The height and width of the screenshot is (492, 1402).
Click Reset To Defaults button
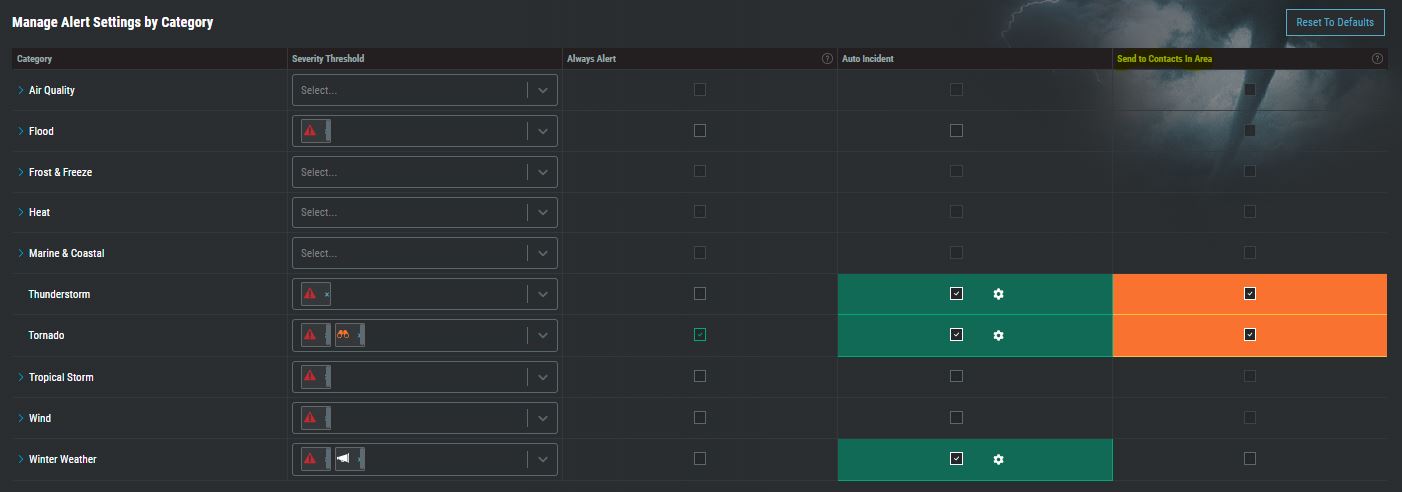(x=1335, y=22)
